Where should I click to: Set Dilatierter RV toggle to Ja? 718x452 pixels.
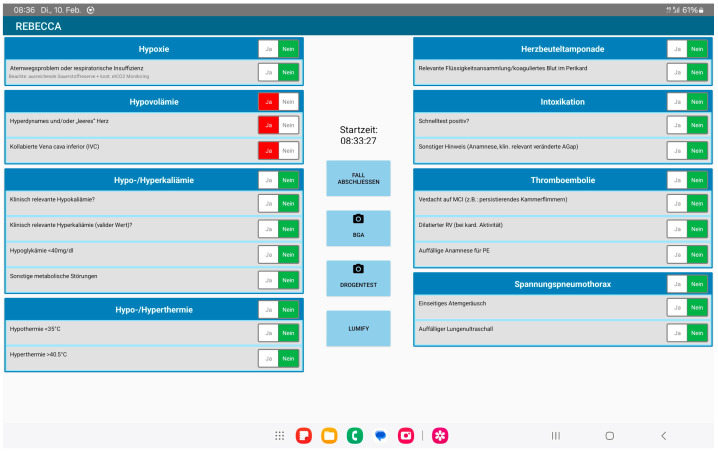coord(677,229)
